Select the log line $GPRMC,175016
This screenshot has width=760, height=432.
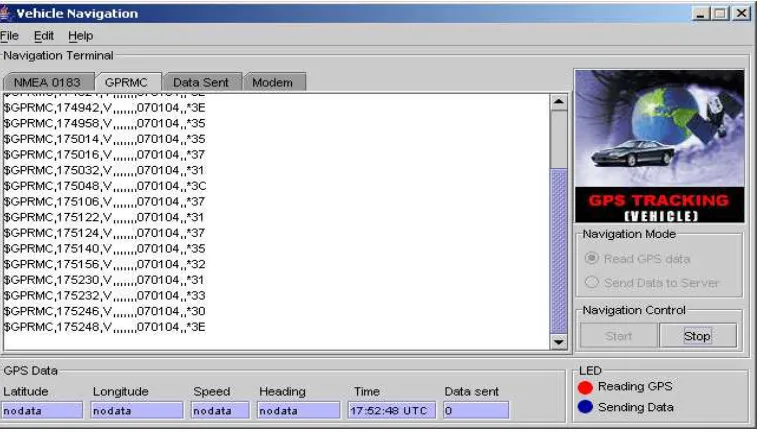[x=104, y=155]
